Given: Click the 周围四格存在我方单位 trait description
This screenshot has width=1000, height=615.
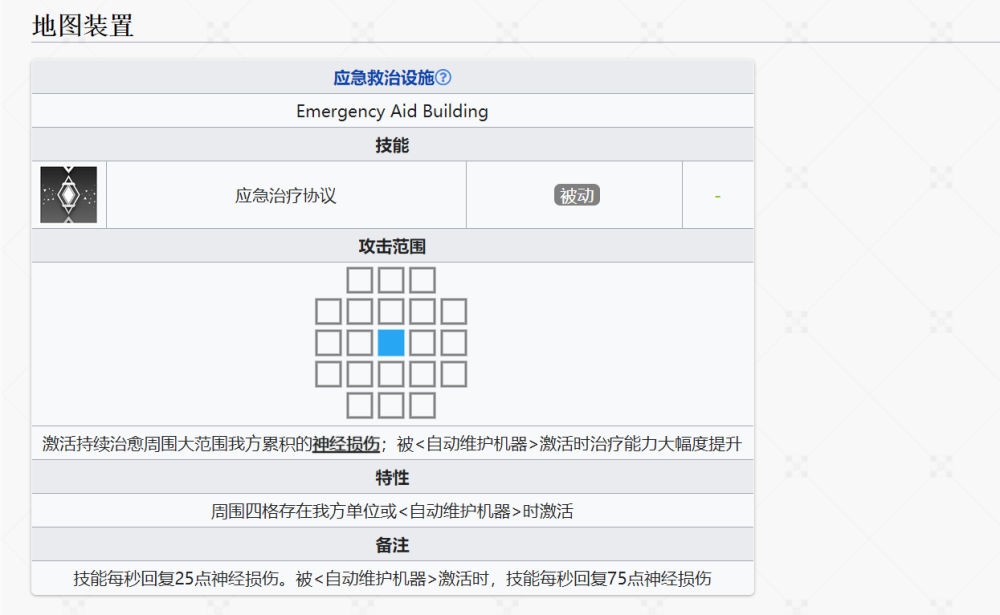Looking at the screenshot, I should (x=392, y=511).
